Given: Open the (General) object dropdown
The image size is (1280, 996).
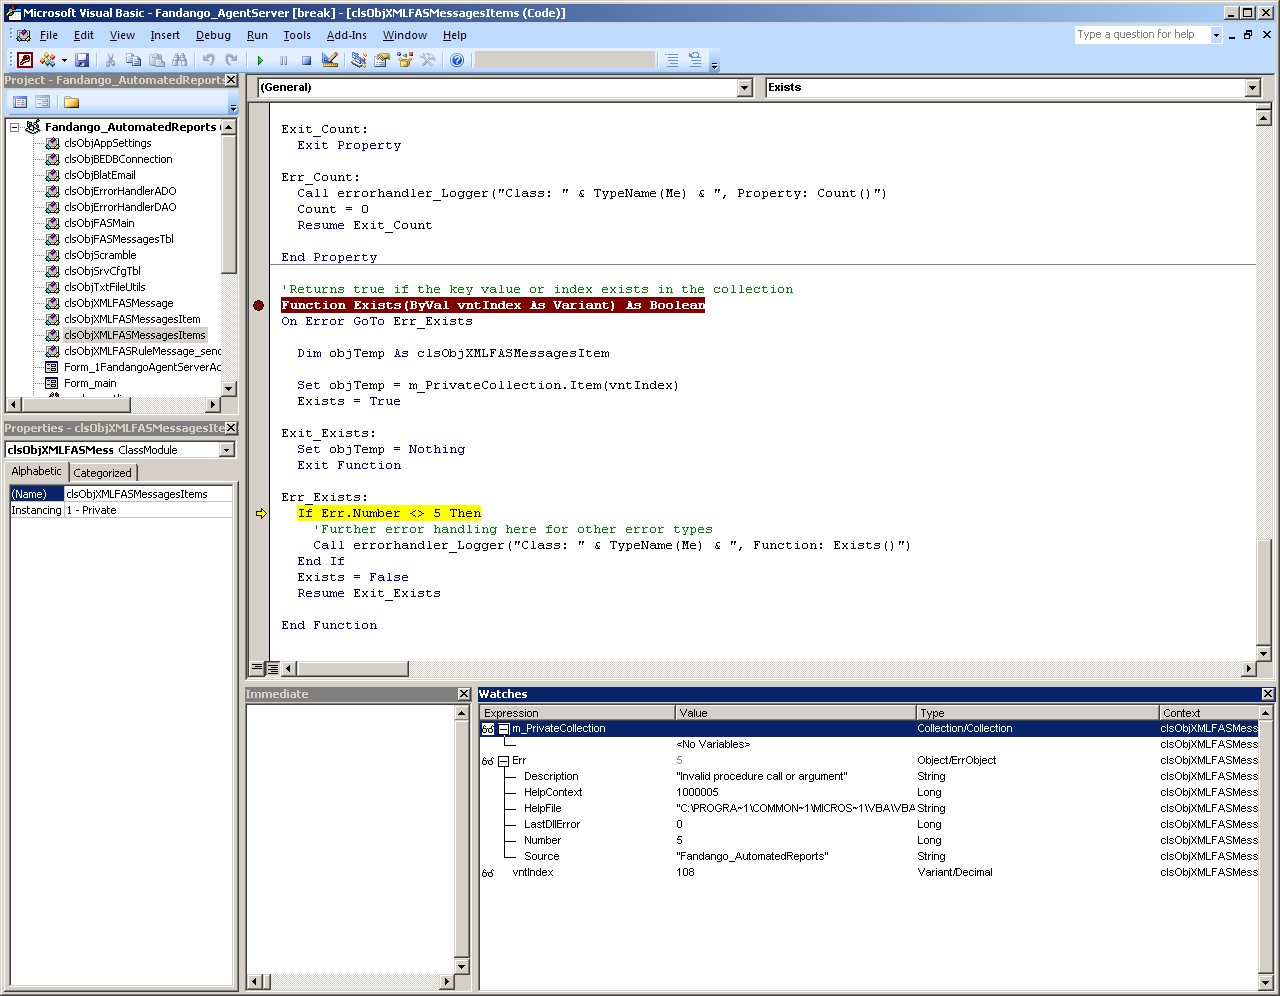Looking at the screenshot, I should (x=744, y=88).
